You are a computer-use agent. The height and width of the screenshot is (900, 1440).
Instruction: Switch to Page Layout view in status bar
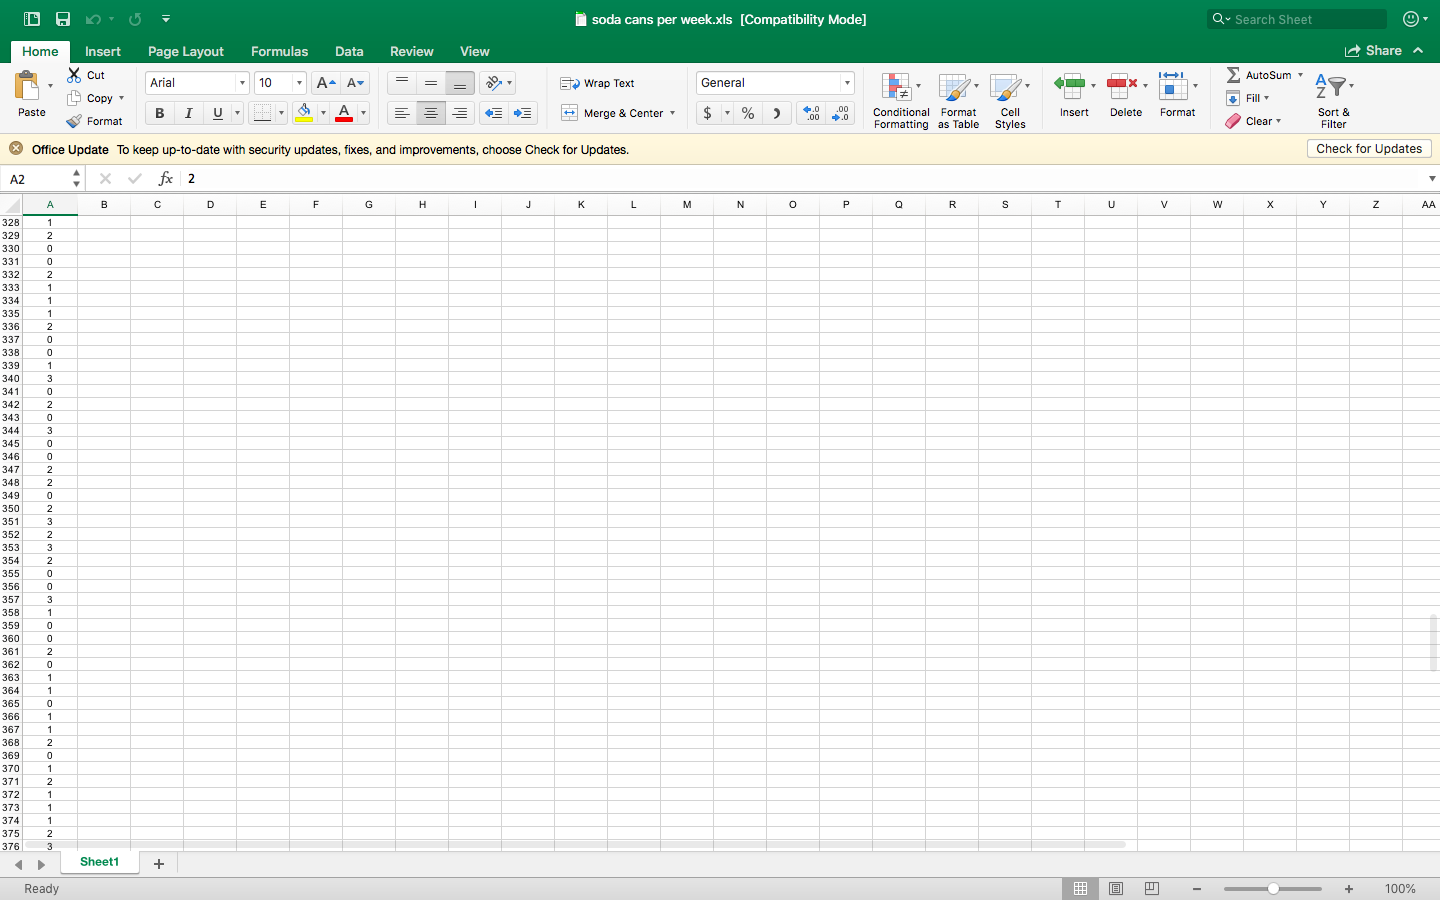pos(1116,888)
